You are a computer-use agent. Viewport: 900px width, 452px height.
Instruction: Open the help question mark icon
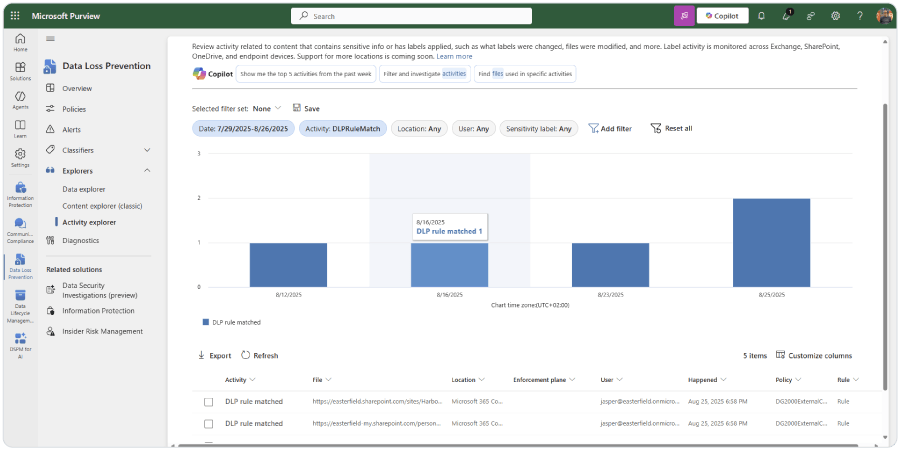pyautogui.click(x=860, y=16)
